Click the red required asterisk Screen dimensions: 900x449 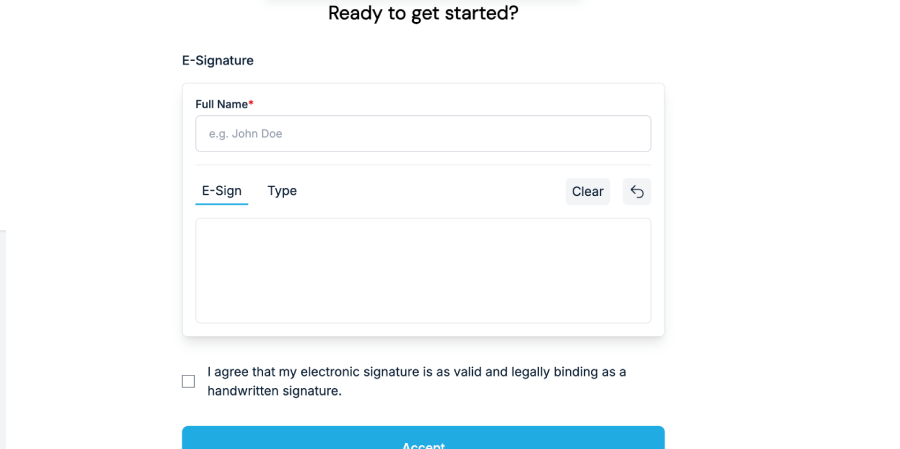(251, 104)
